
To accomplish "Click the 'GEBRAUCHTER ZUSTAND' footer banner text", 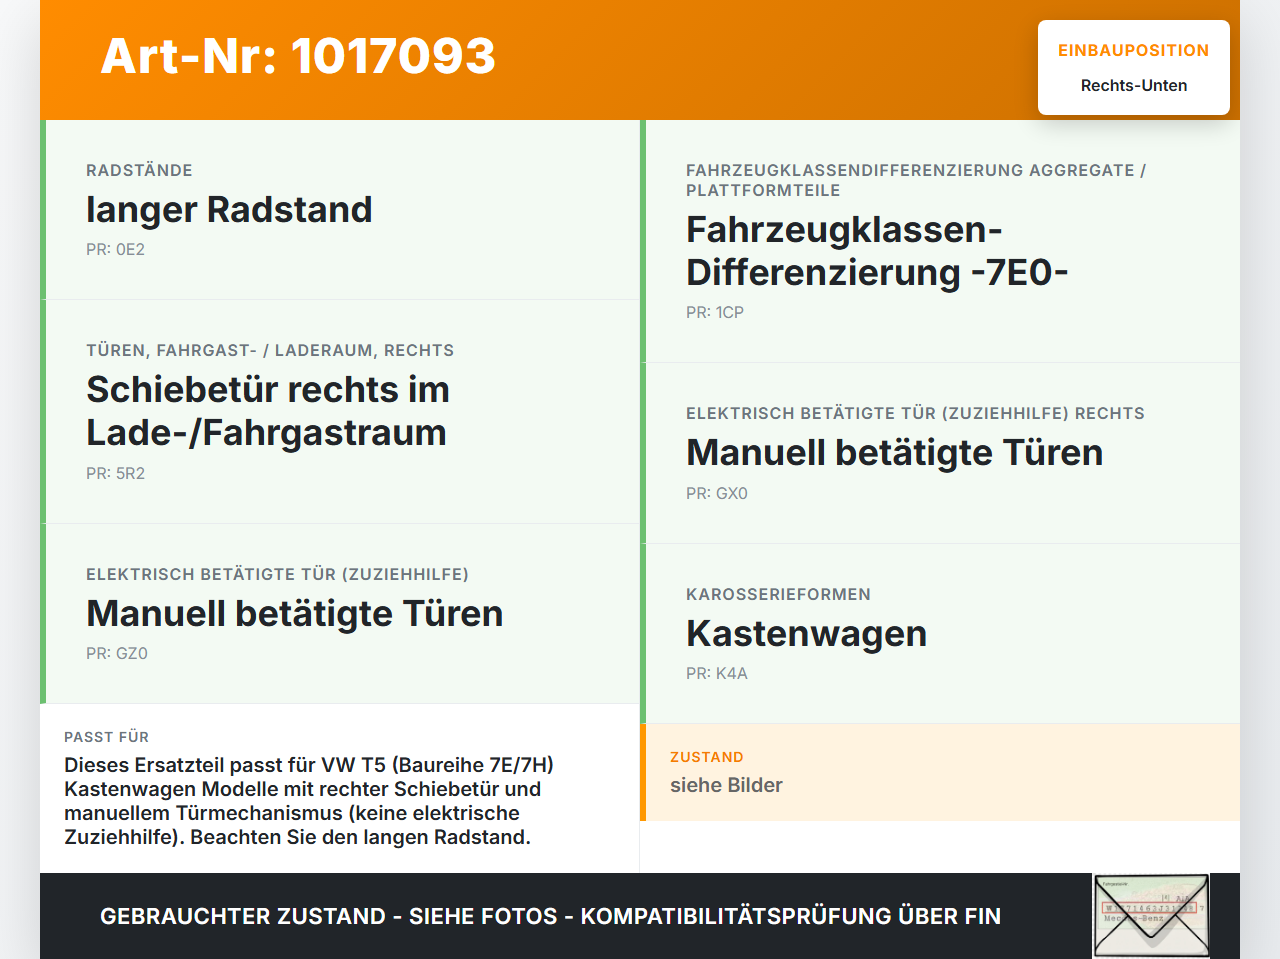I will [550, 916].
